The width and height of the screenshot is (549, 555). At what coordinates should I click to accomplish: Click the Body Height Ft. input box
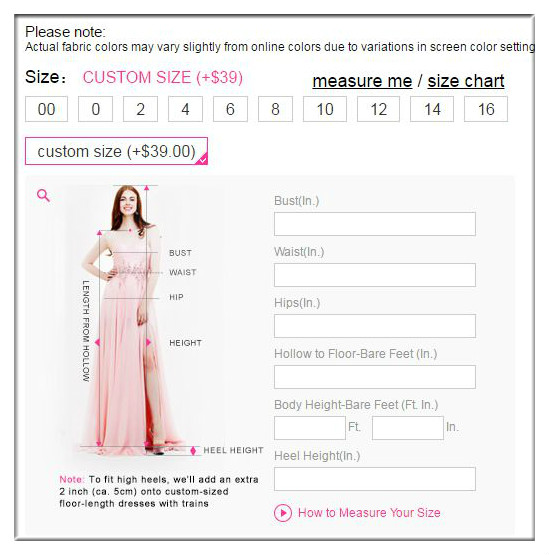click(310, 428)
